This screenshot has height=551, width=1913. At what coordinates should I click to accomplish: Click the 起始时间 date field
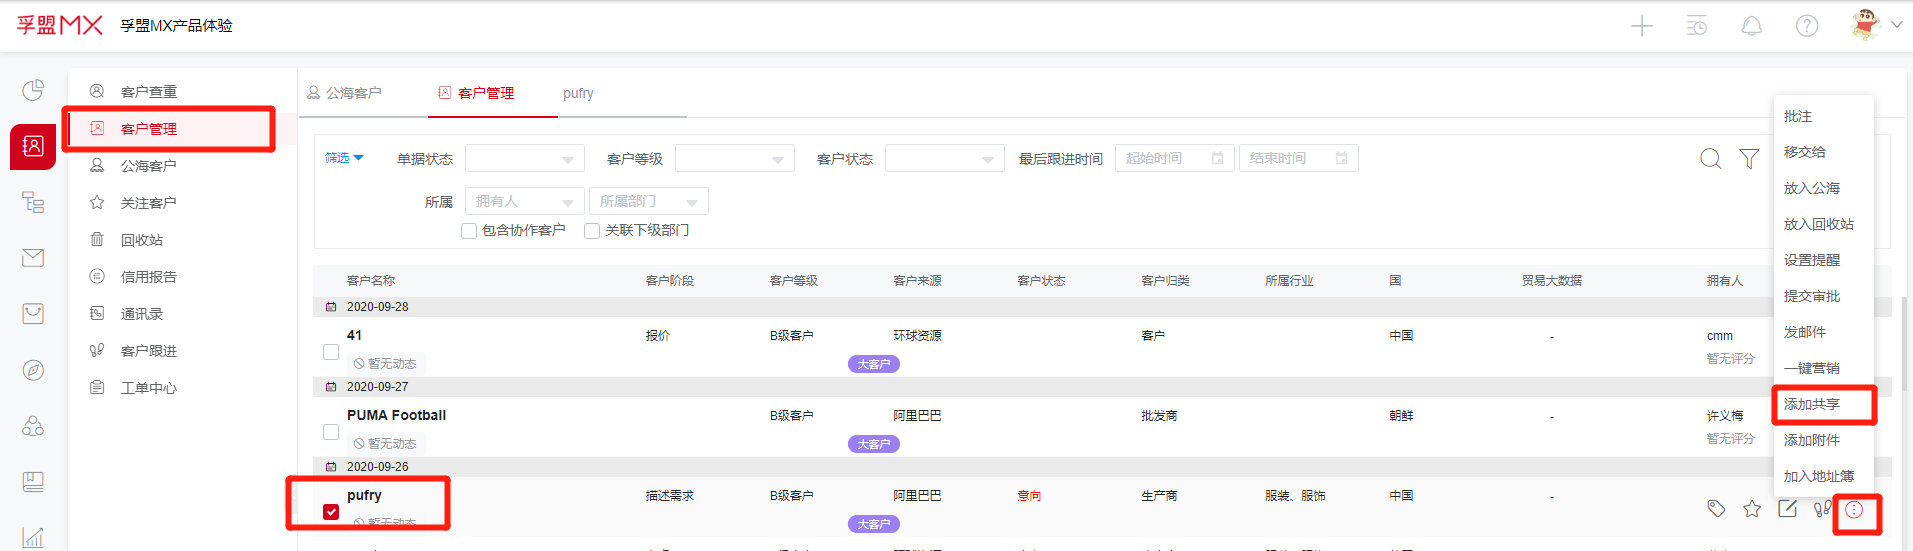click(1173, 159)
